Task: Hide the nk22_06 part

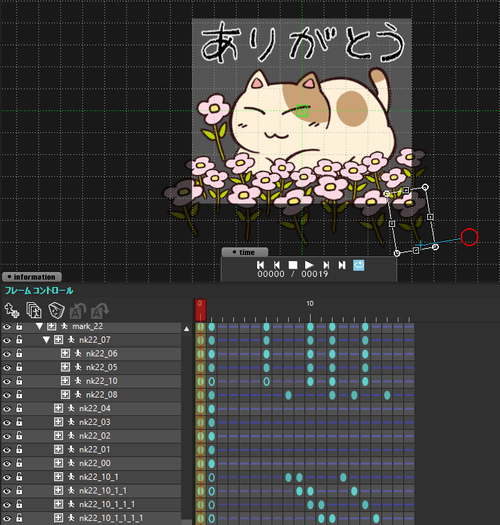Action: pyautogui.click(x=7, y=354)
